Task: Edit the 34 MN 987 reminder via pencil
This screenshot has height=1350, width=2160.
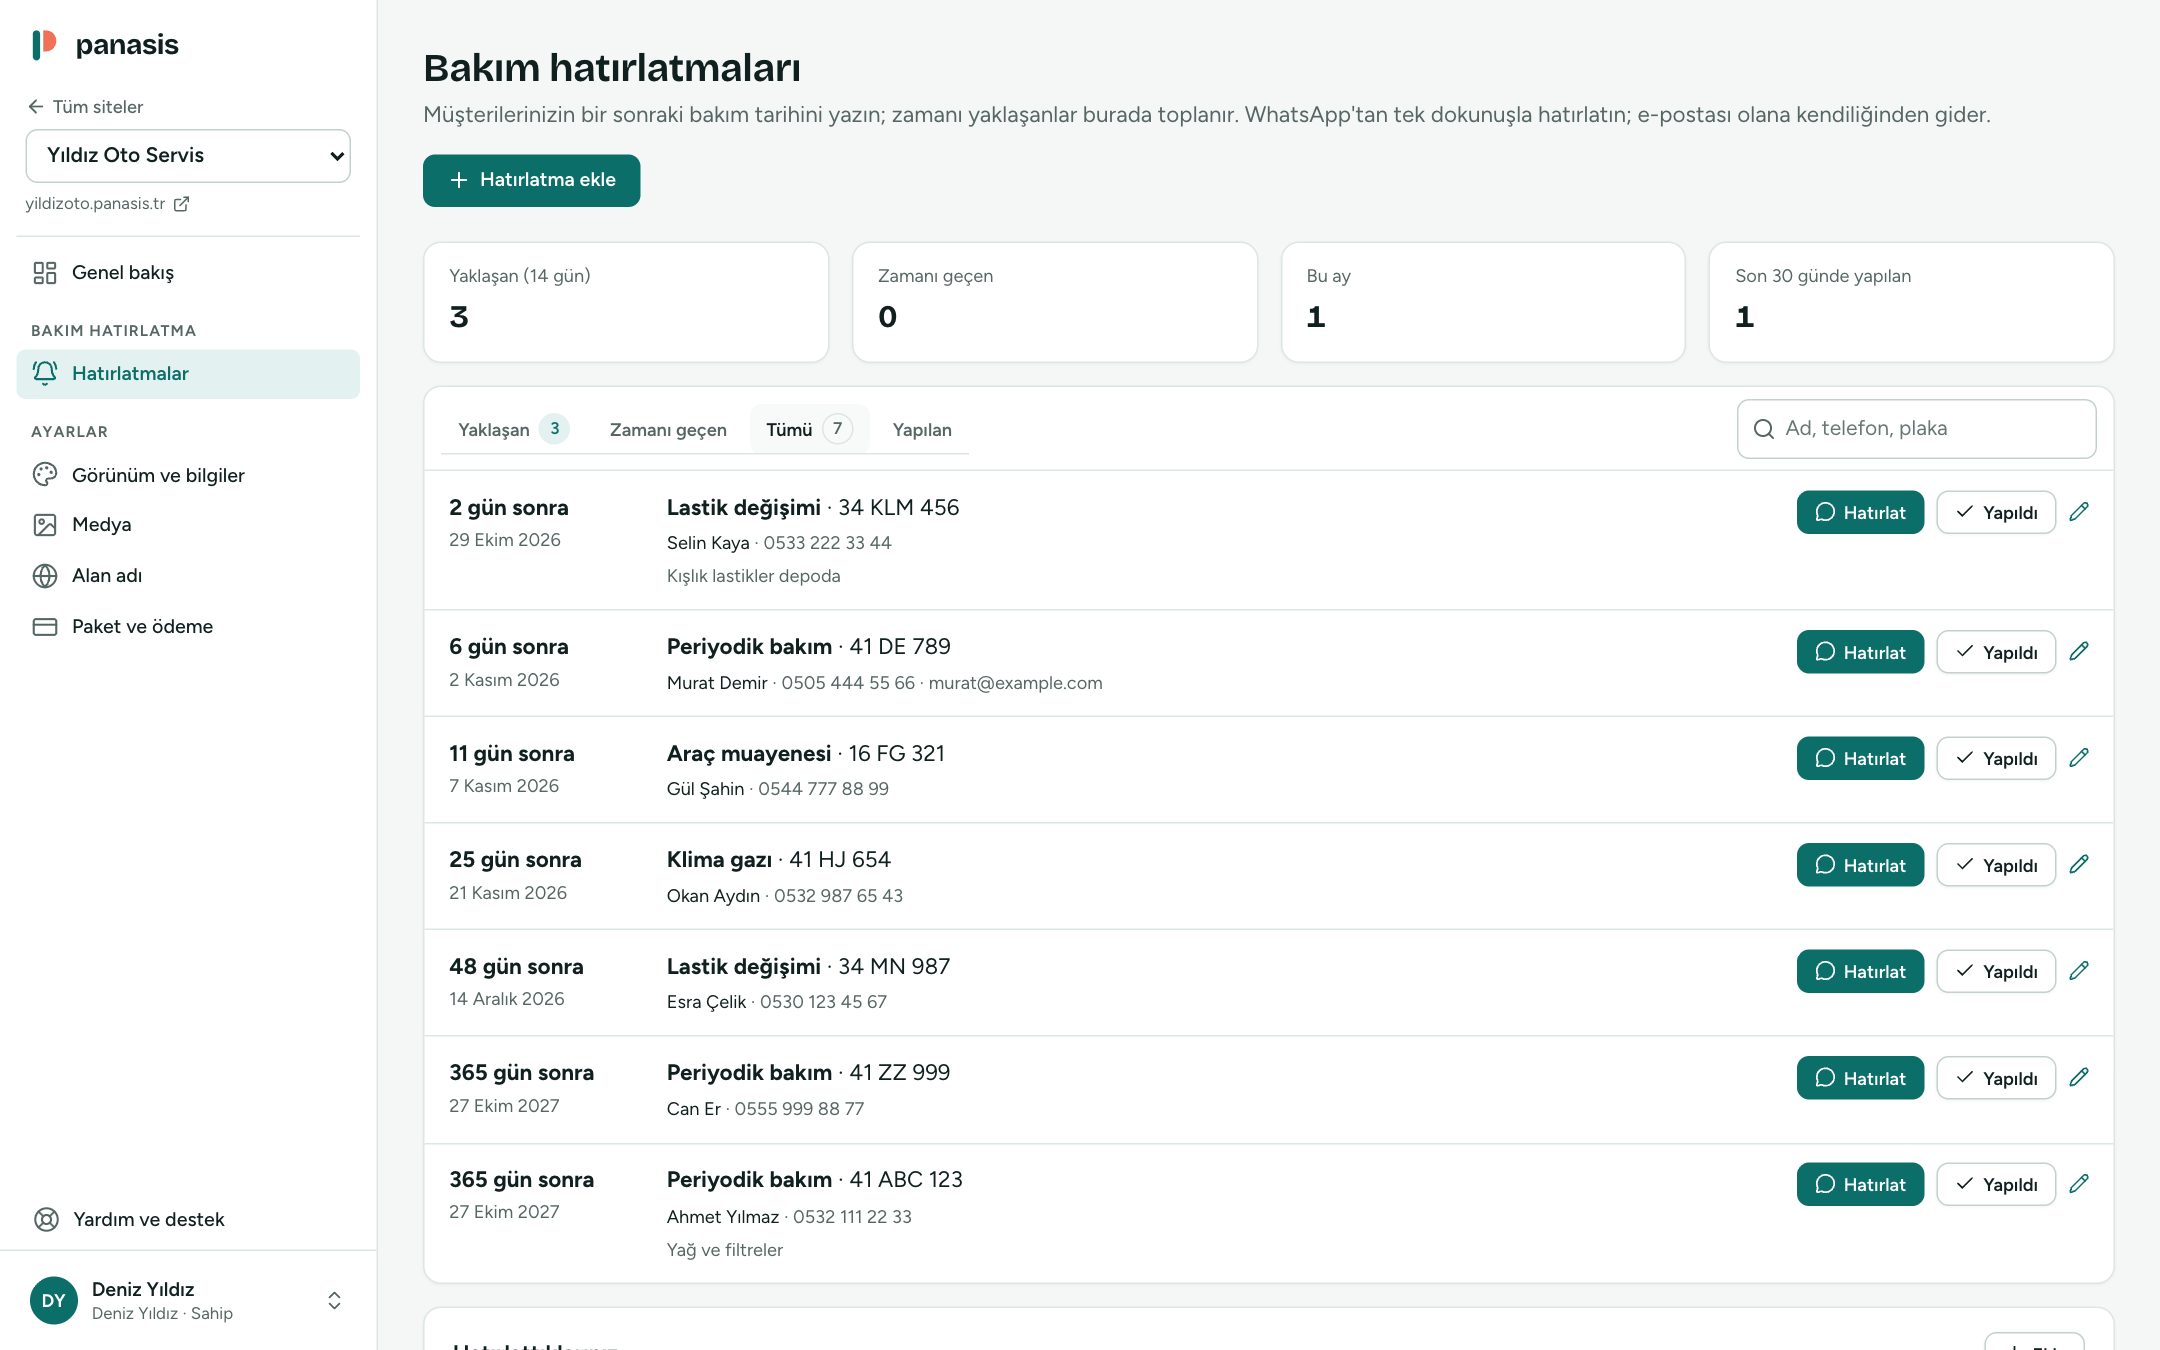Action: click(x=2079, y=971)
